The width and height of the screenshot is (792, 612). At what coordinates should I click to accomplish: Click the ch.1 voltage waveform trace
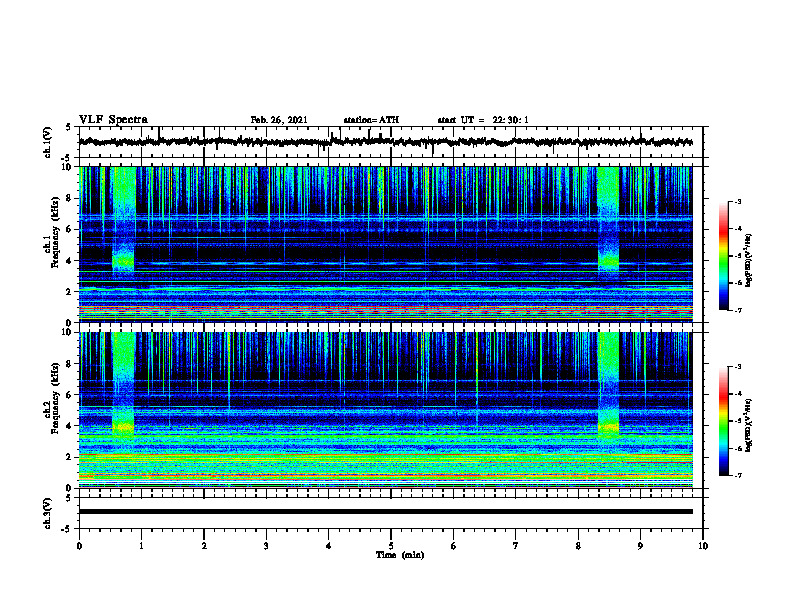pyautogui.click(x=386, y=142)
